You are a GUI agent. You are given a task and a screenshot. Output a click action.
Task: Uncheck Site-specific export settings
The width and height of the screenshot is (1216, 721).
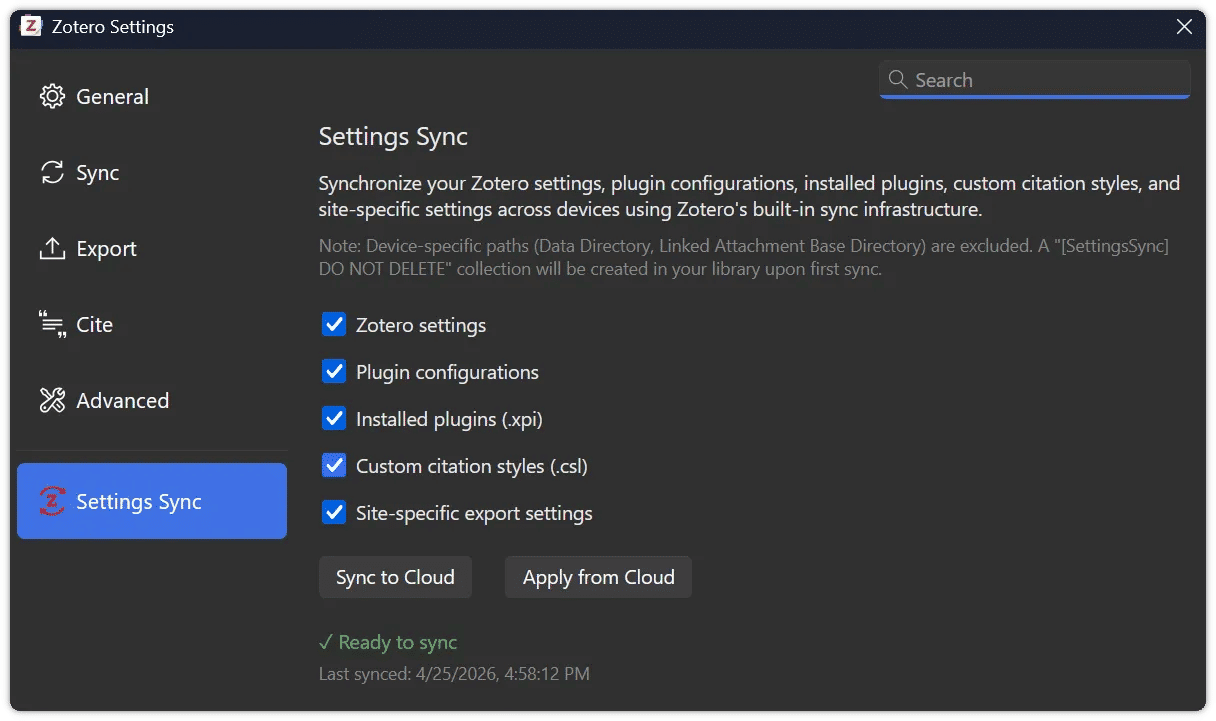click(334, 512)
